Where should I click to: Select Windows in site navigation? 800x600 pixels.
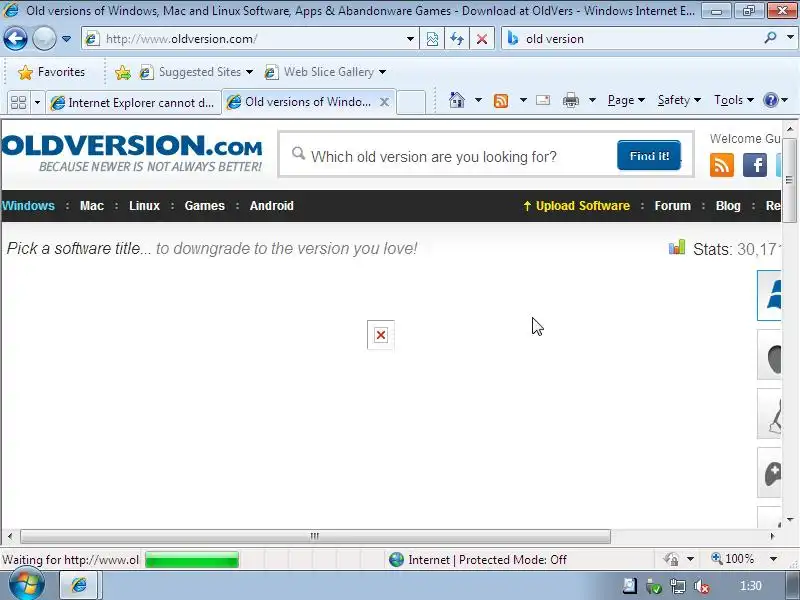coord(29,206)
